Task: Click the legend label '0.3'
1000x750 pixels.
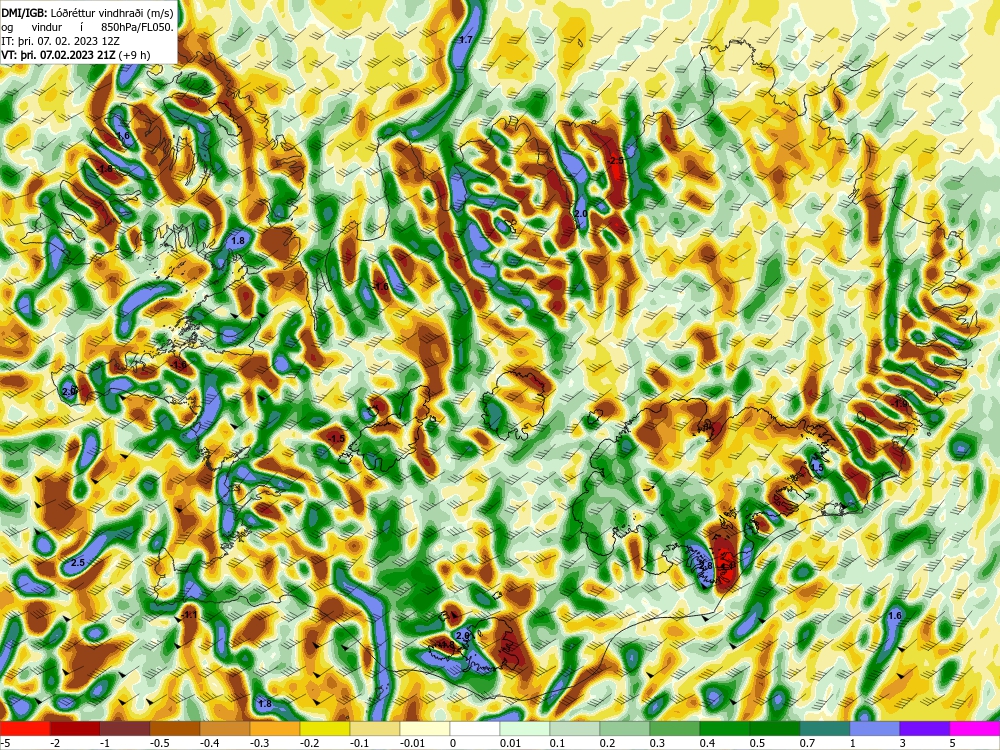Action: click(x=658, y=743)
